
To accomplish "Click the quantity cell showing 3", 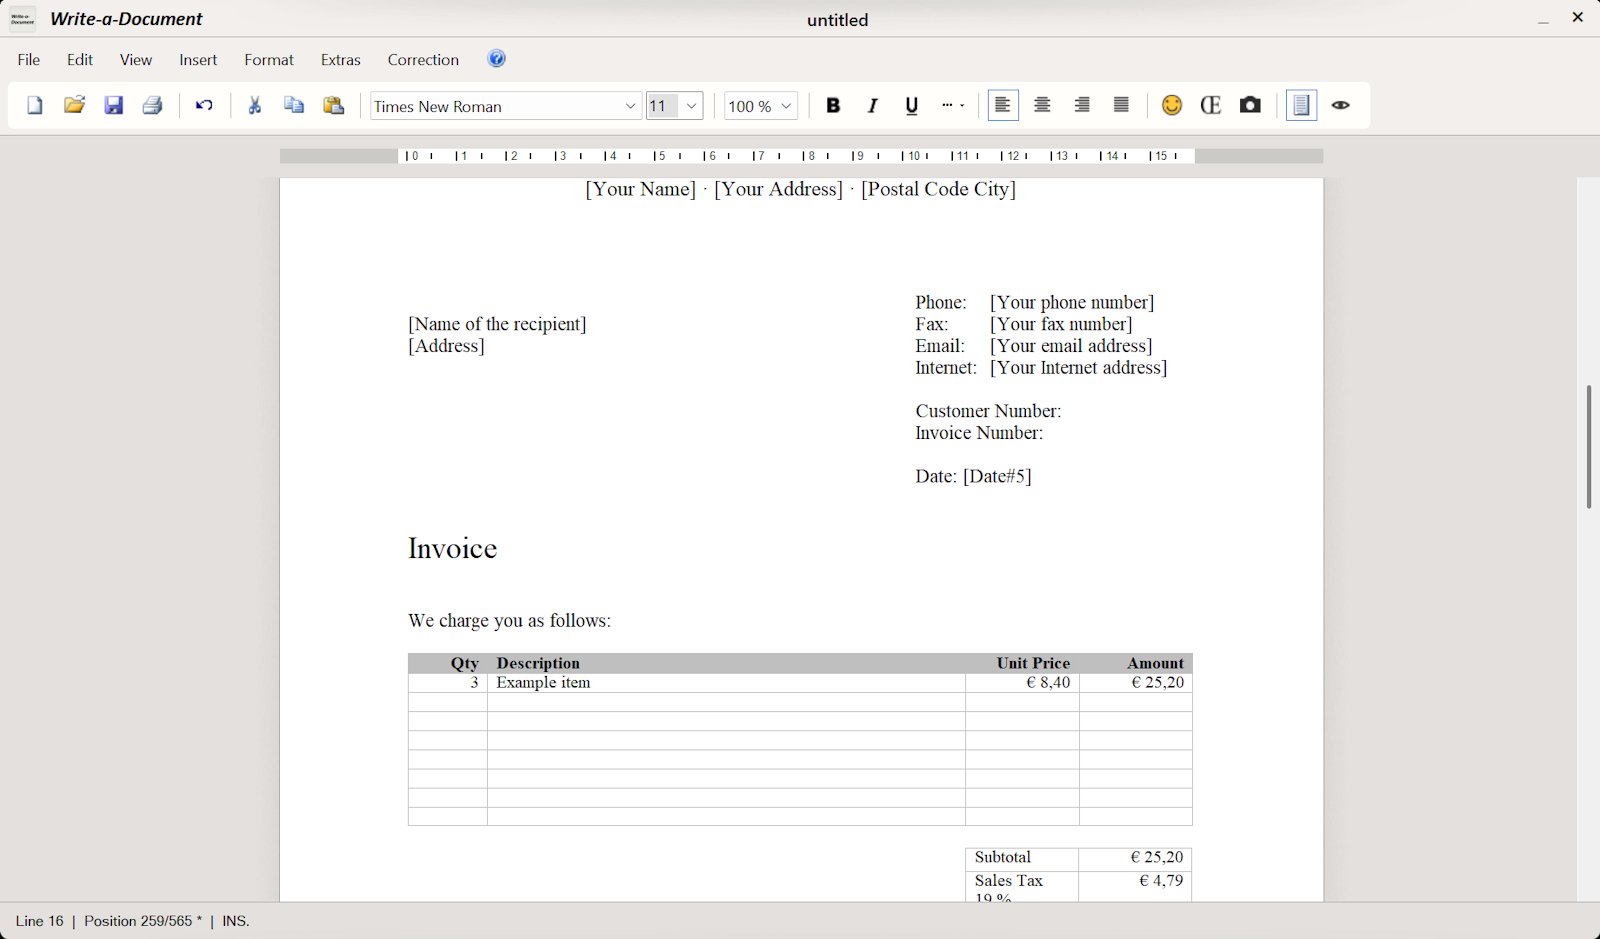I will click(448, 683).
